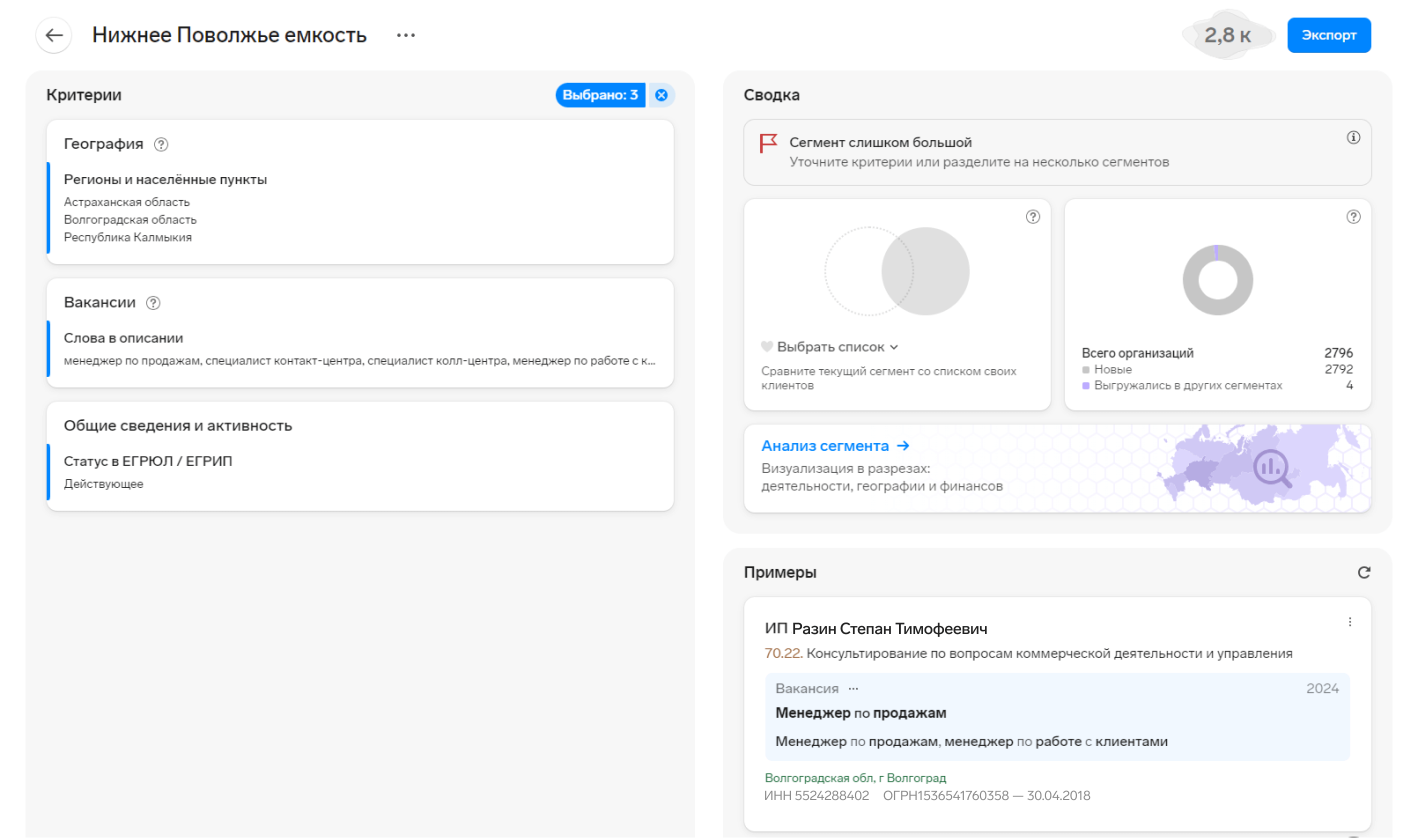Open help icon on comparison card
Image resolution: width=1418 pixels, height=838 pixels.
[x=1033, y=217]
